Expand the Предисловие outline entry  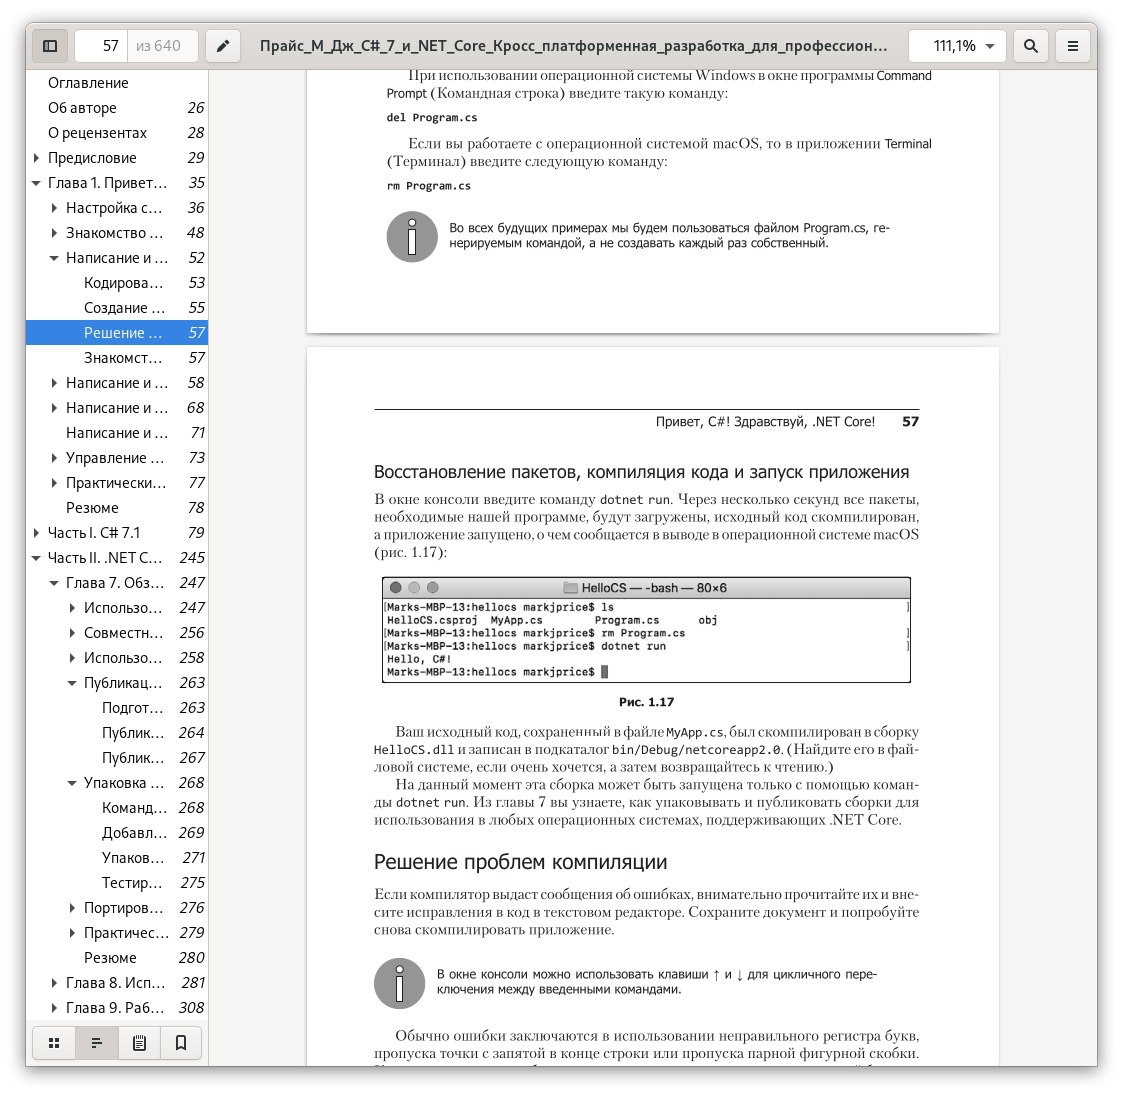[x=37, y=158]
